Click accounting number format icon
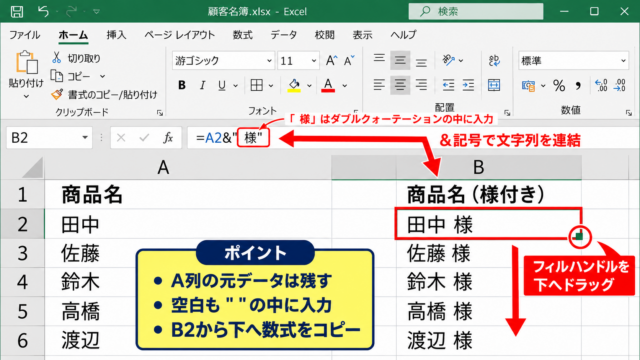Image resolution: width=640 pixels, height=360 pixels. [x=529, y=86]
